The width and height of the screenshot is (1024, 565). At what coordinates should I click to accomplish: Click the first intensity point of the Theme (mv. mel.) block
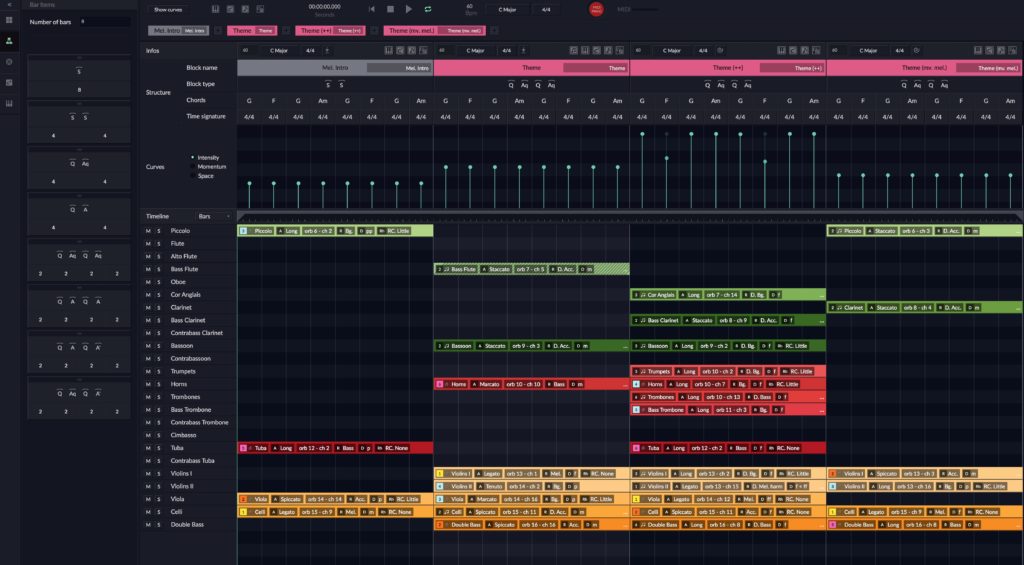[x=839, y=175]
